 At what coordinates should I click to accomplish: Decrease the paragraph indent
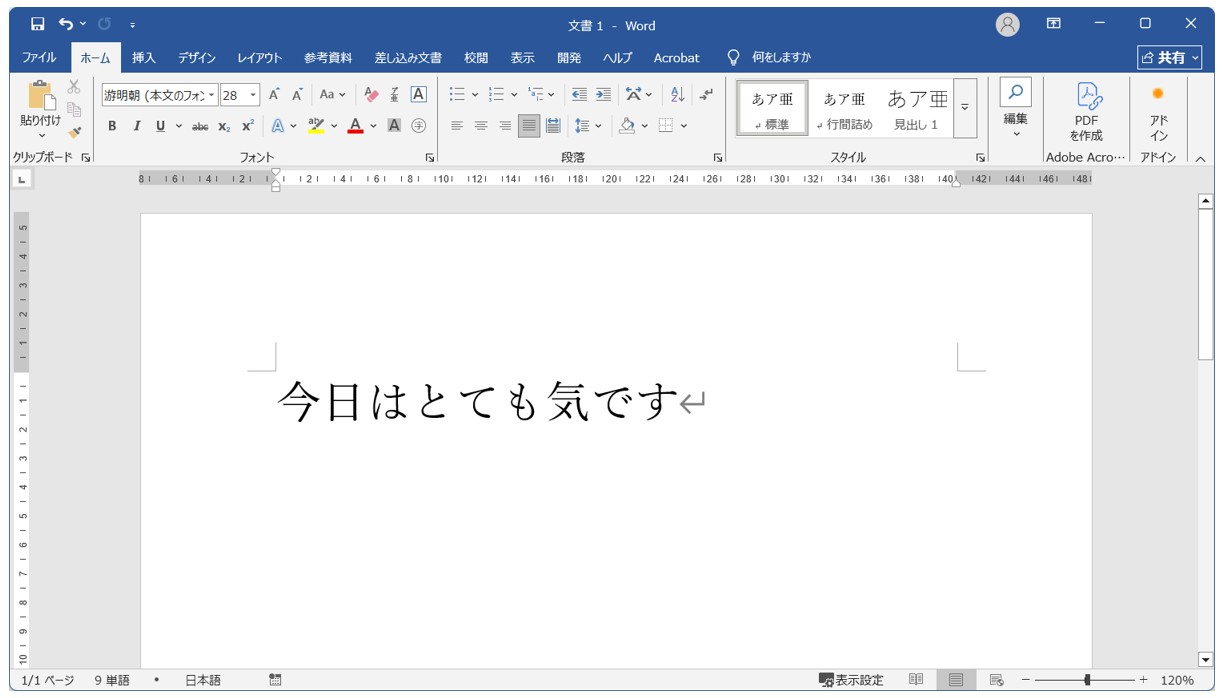[579, 95]
